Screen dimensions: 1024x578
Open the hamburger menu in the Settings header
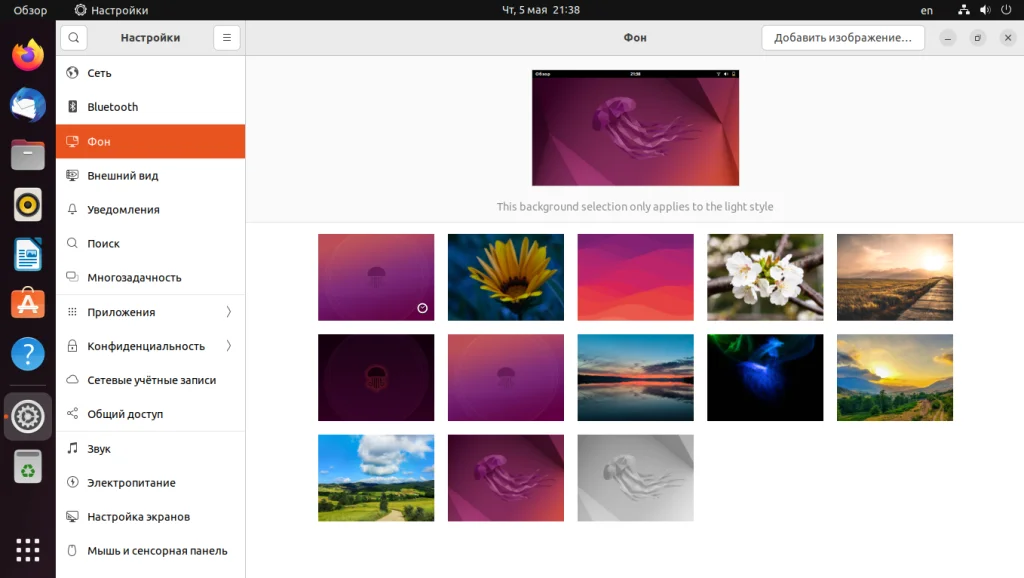coord(226,37)
